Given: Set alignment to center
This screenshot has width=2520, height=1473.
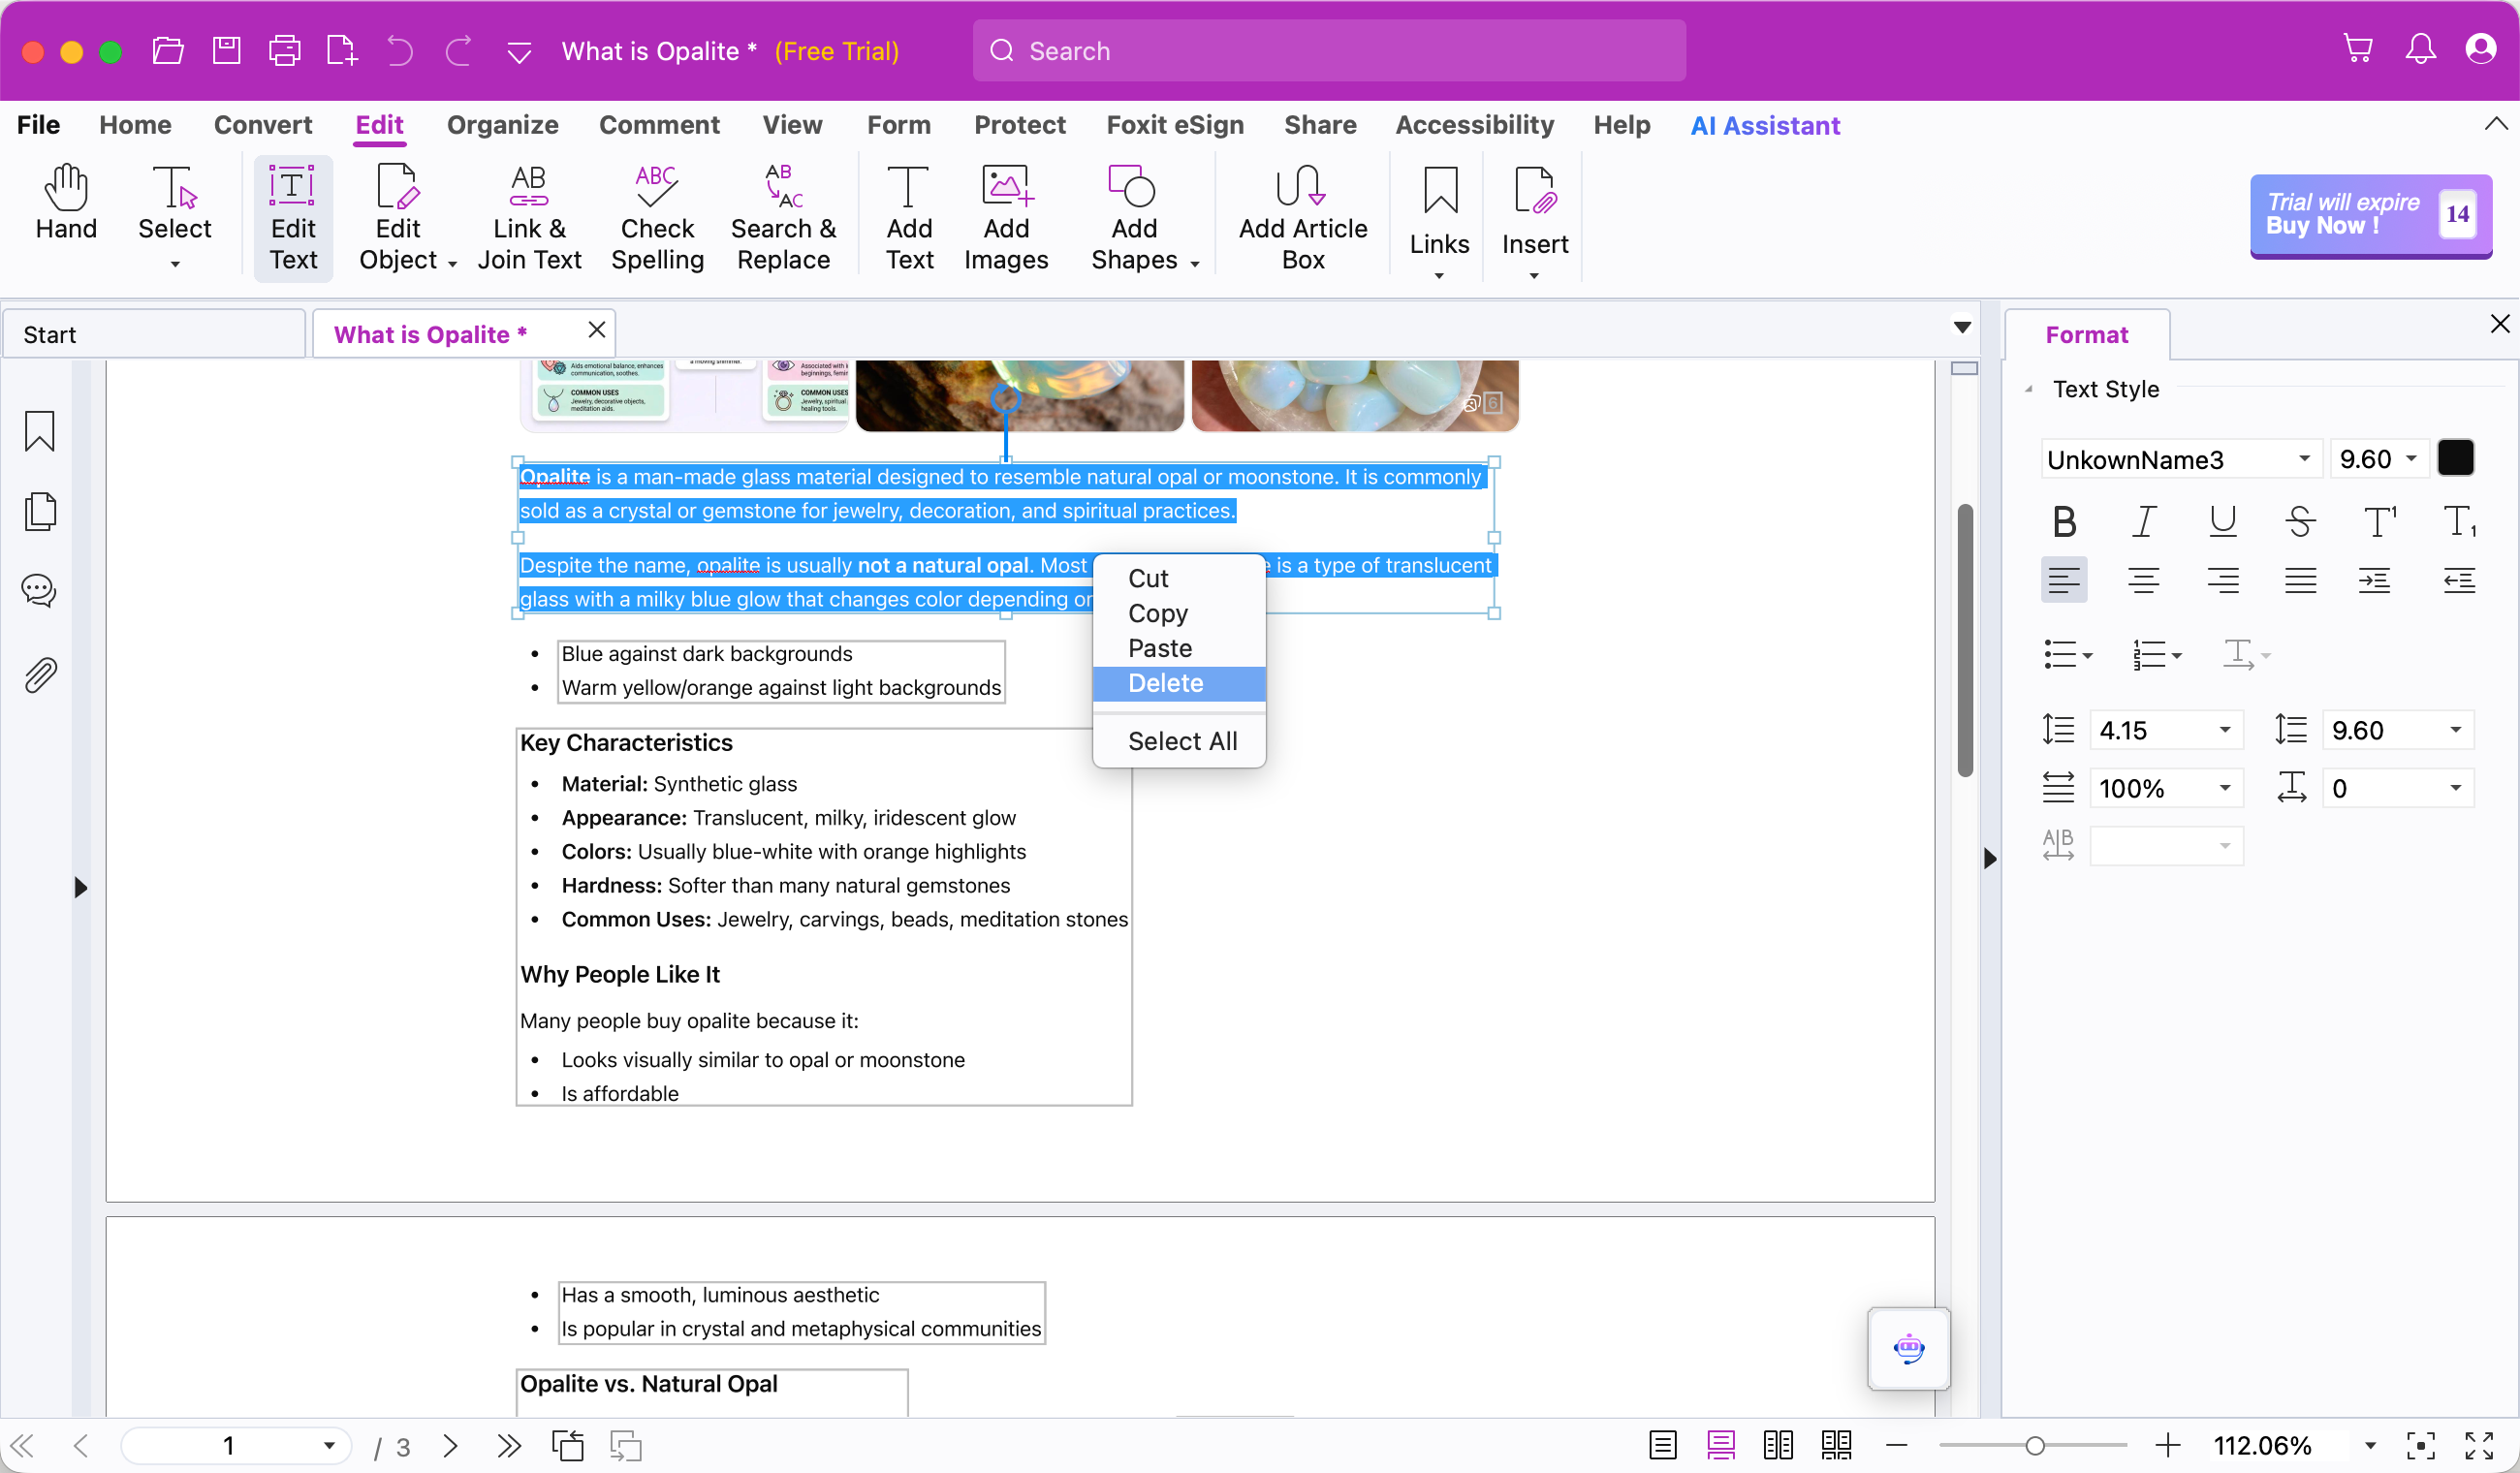Looking at the screenshot, I should coord(2143,580).
